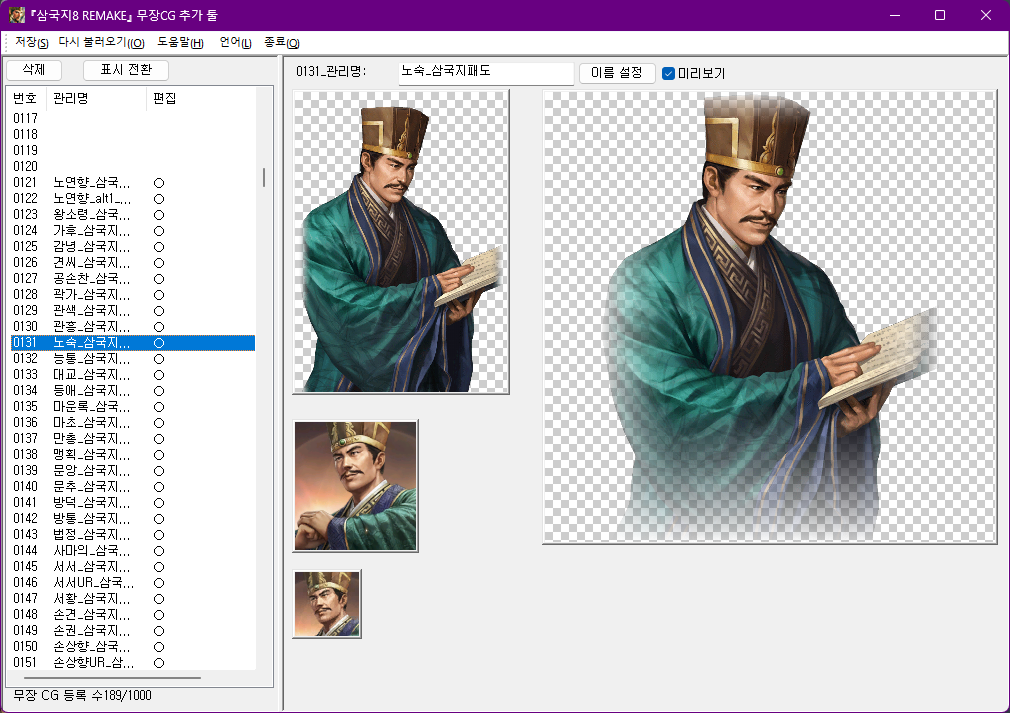Click the 번호 column header

click(26, 98)
